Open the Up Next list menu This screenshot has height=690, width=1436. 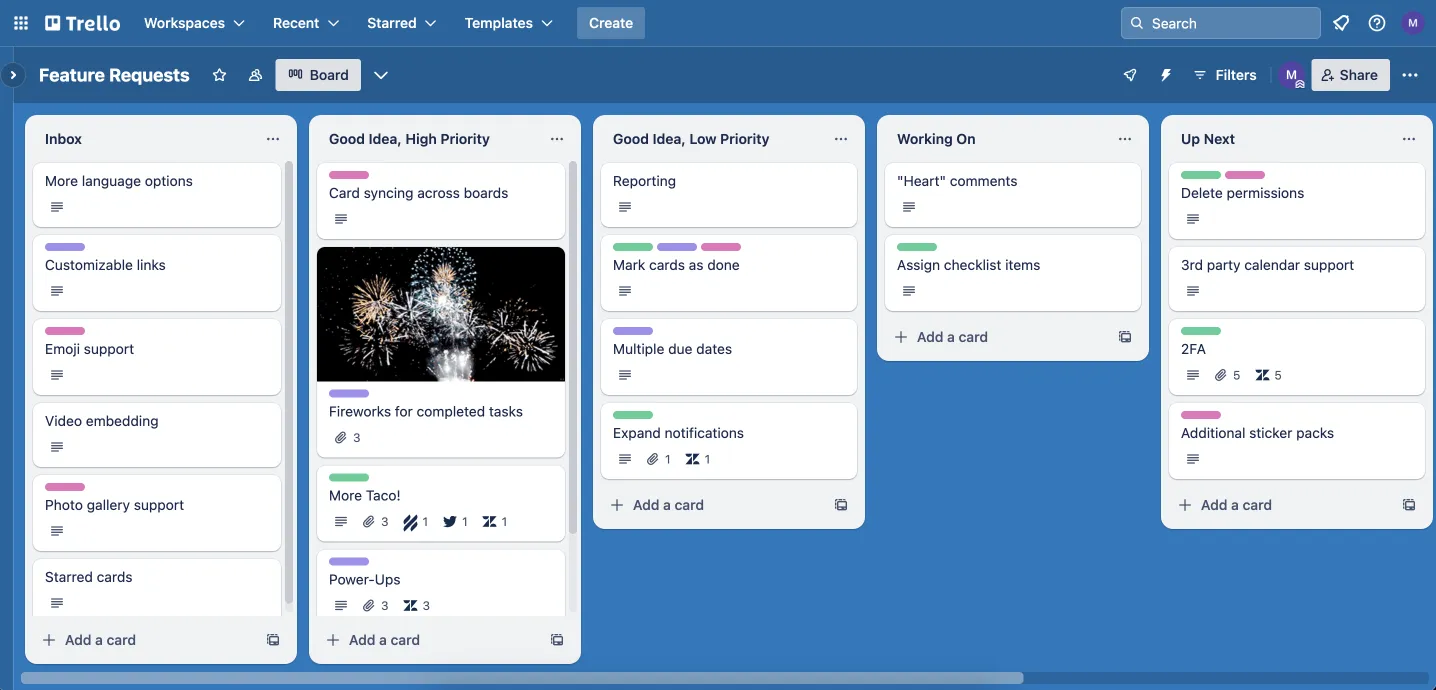point(1409,139)
